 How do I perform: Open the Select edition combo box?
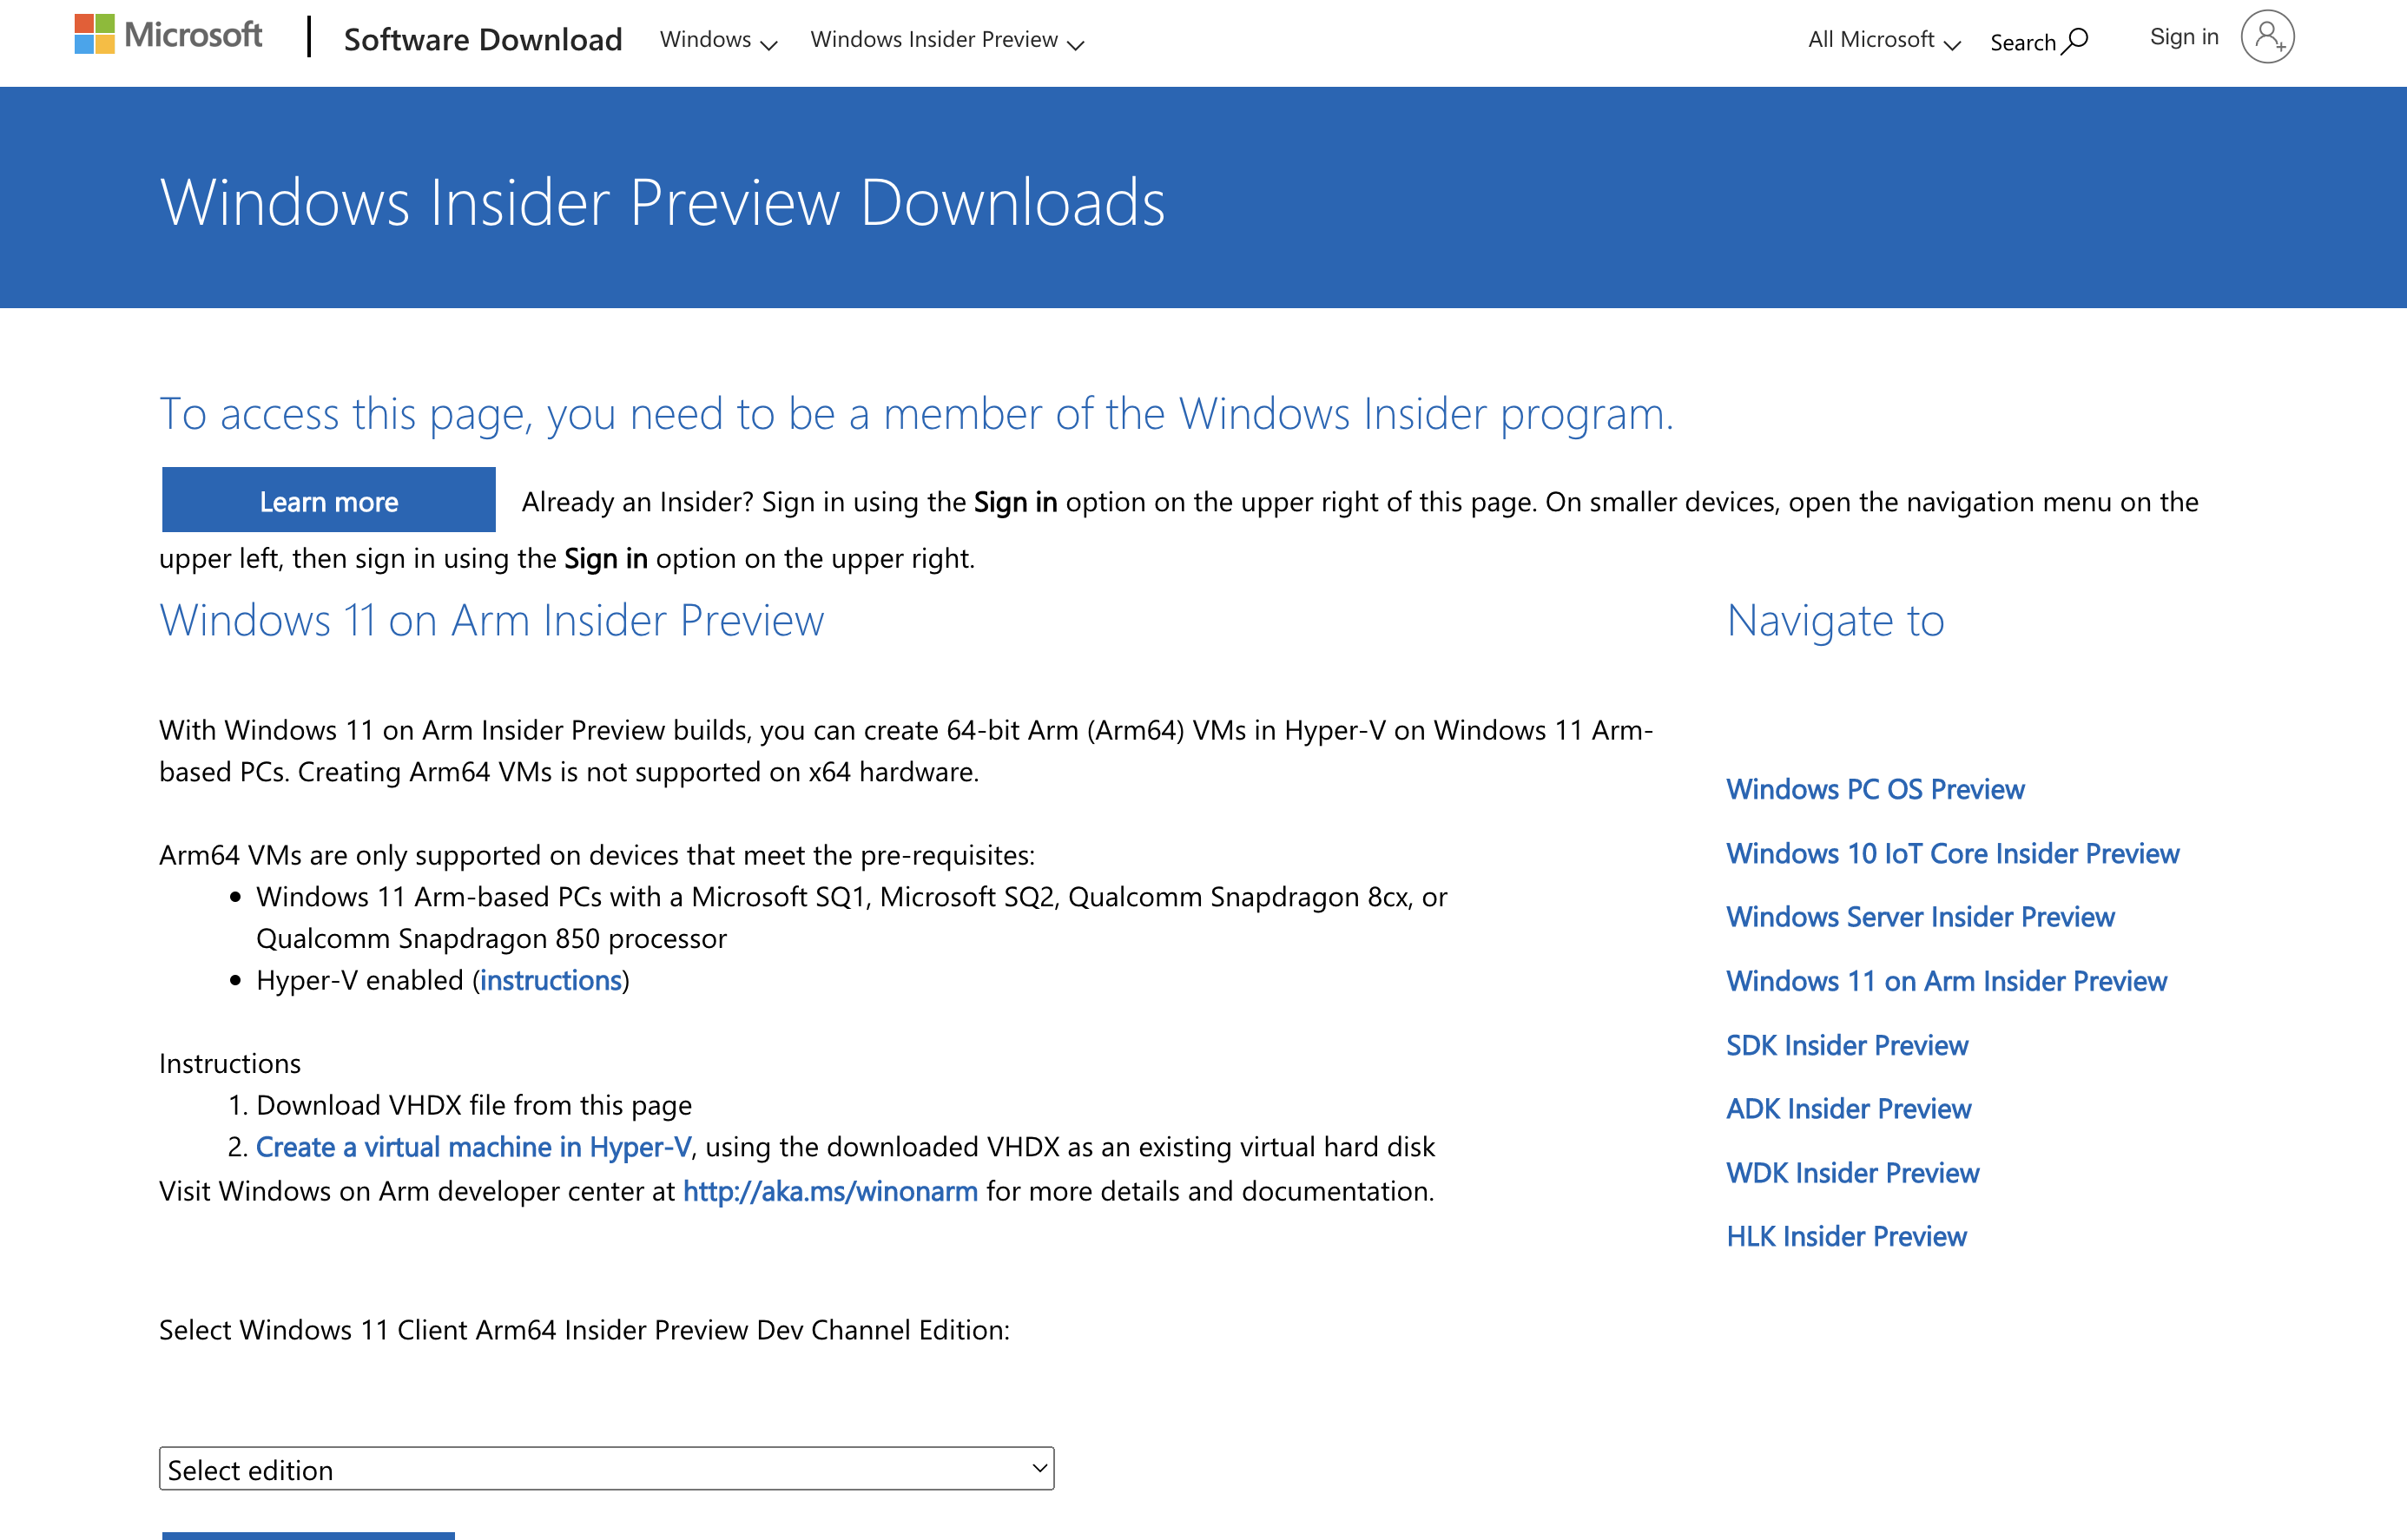pos(606,1468)
